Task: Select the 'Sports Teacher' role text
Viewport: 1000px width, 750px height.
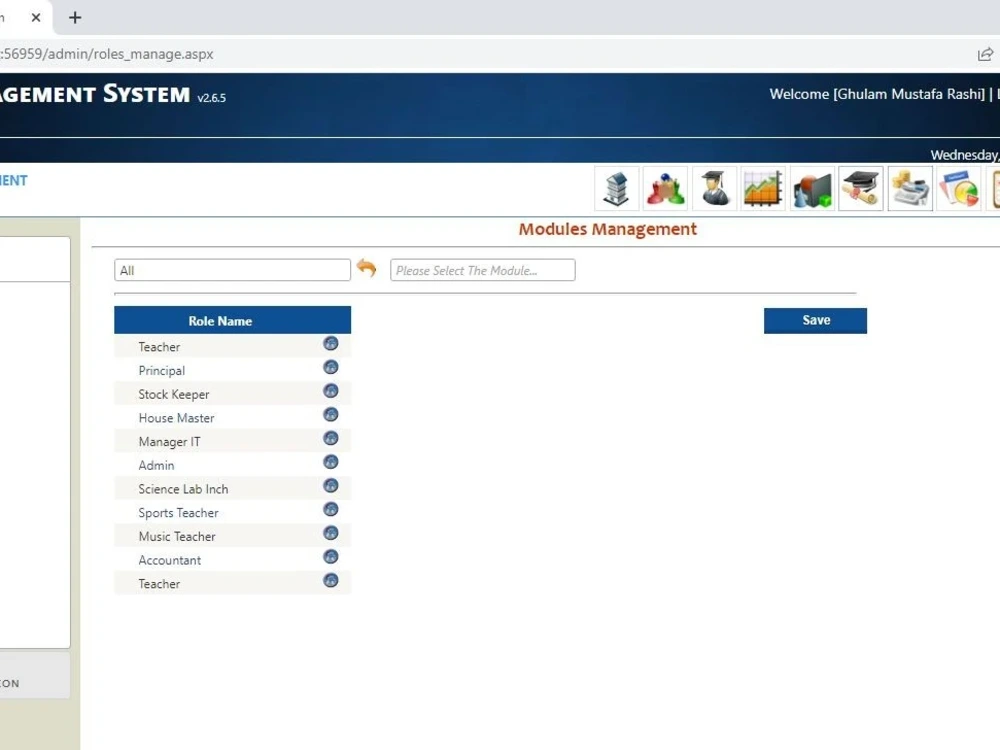Action: click(x=178, y=513)
